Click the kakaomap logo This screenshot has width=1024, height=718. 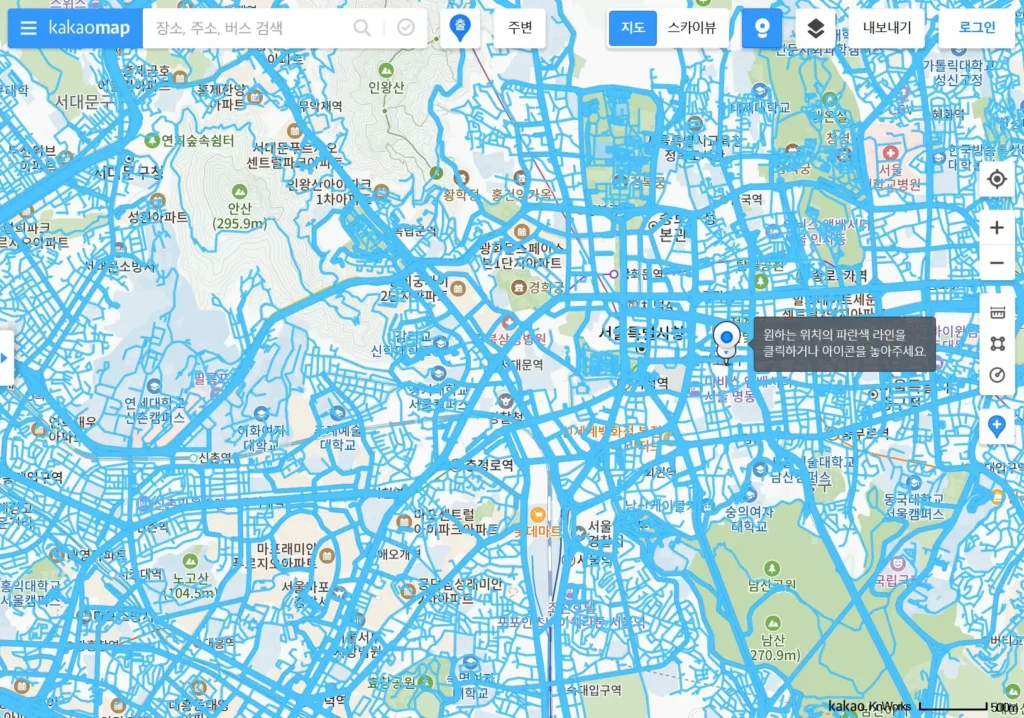pos(89,28)
